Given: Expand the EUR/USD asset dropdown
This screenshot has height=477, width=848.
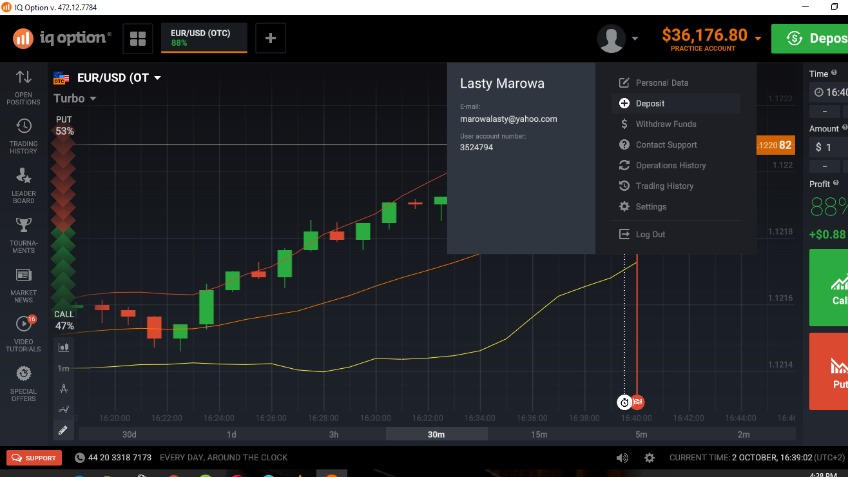Looking at the screenshot, I should [157, 78].
